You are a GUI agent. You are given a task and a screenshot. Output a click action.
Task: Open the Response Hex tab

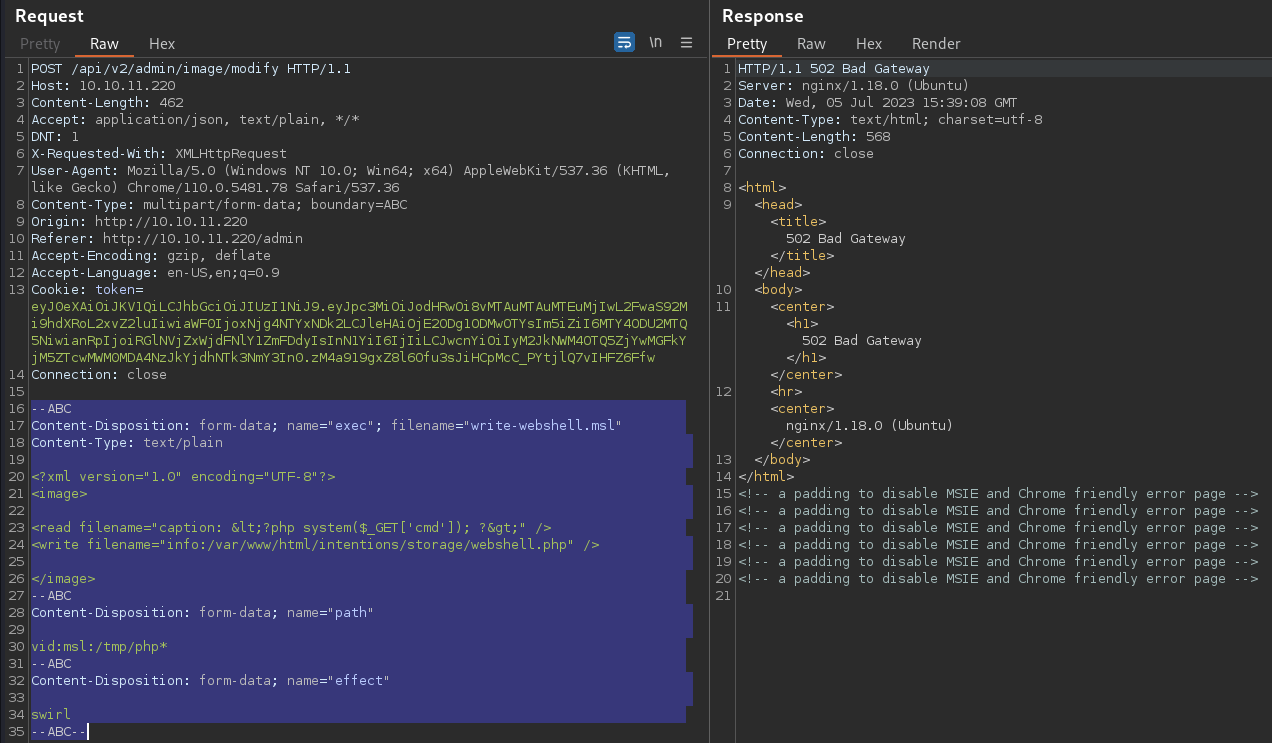point(869,44)
